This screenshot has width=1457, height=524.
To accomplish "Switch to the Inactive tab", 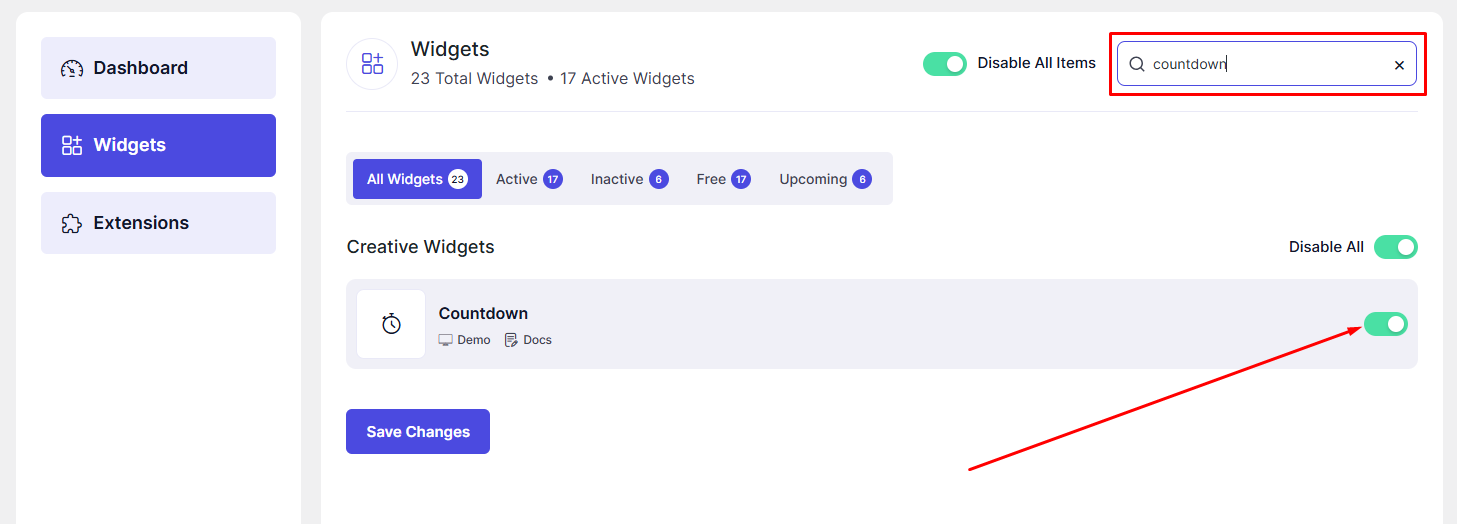I will 629,179.
